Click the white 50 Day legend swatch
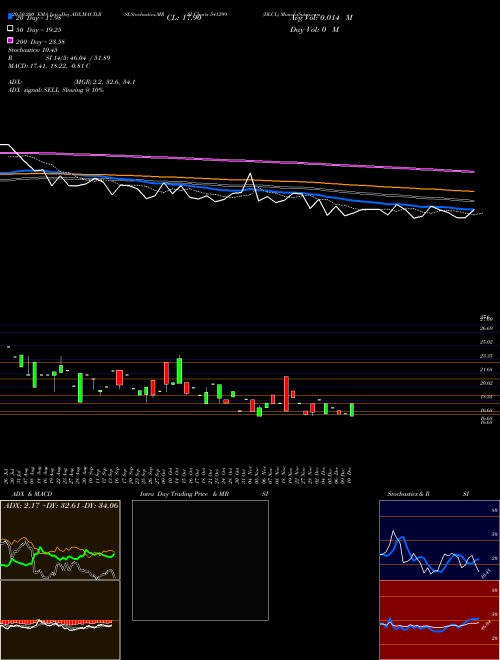 point(10,29)
